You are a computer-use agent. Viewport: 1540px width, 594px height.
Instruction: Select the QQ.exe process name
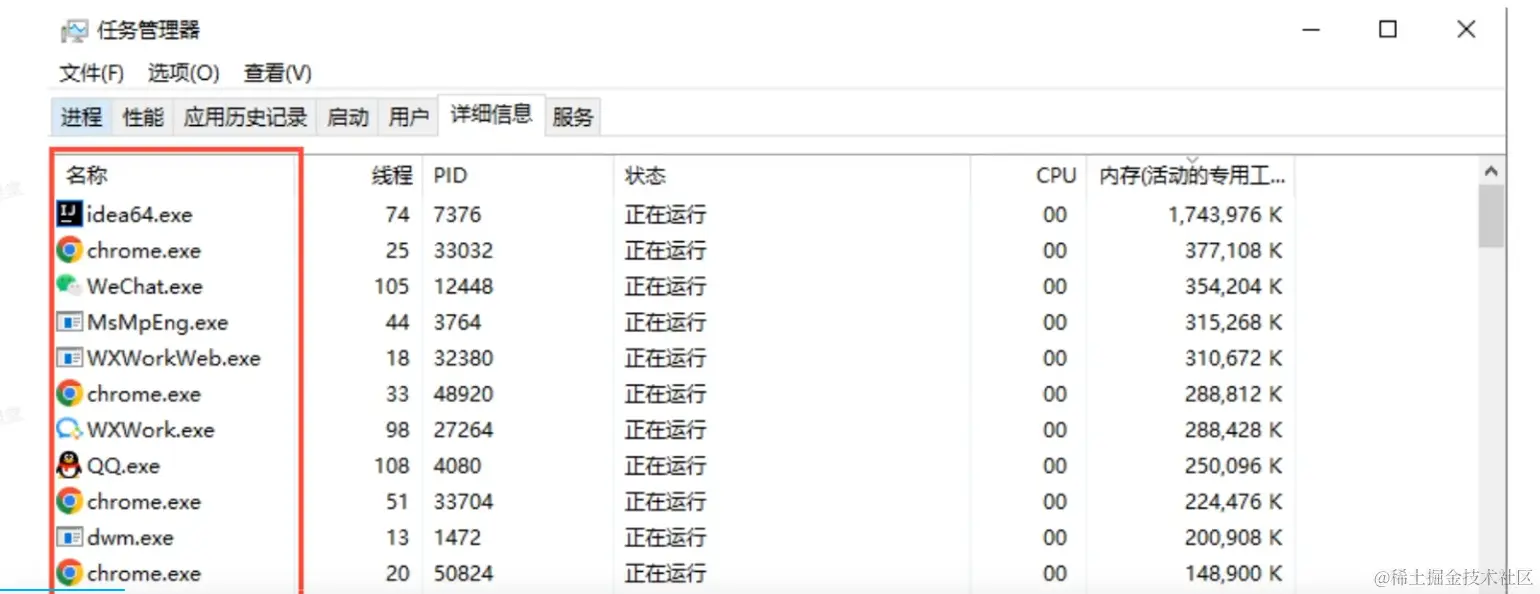tap(123, 466)
